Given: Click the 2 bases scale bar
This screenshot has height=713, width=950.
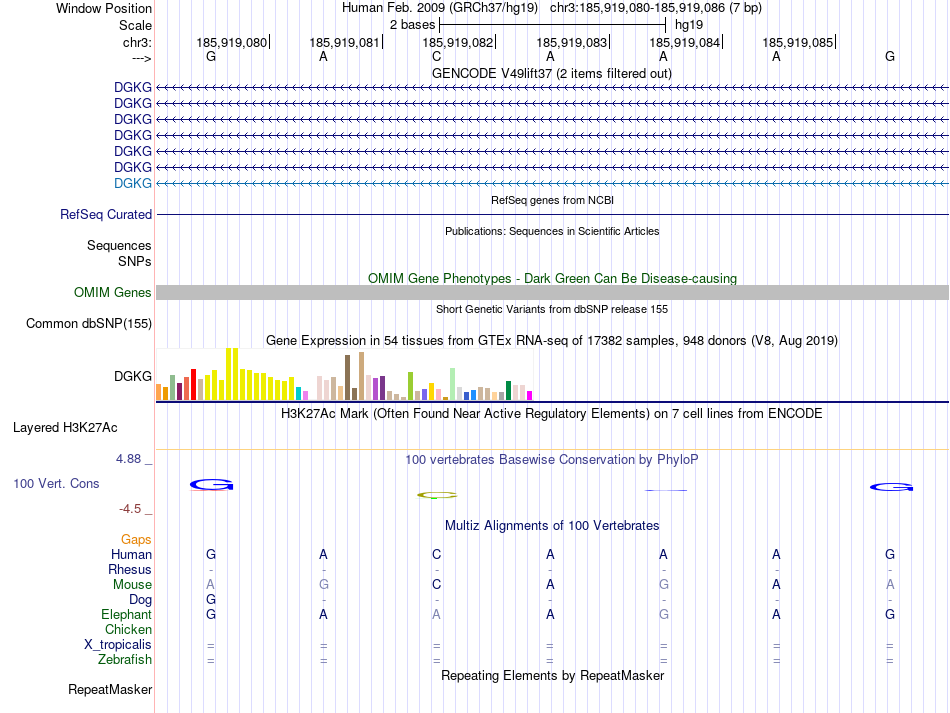Looking at the screenshot, I should 552,25.
